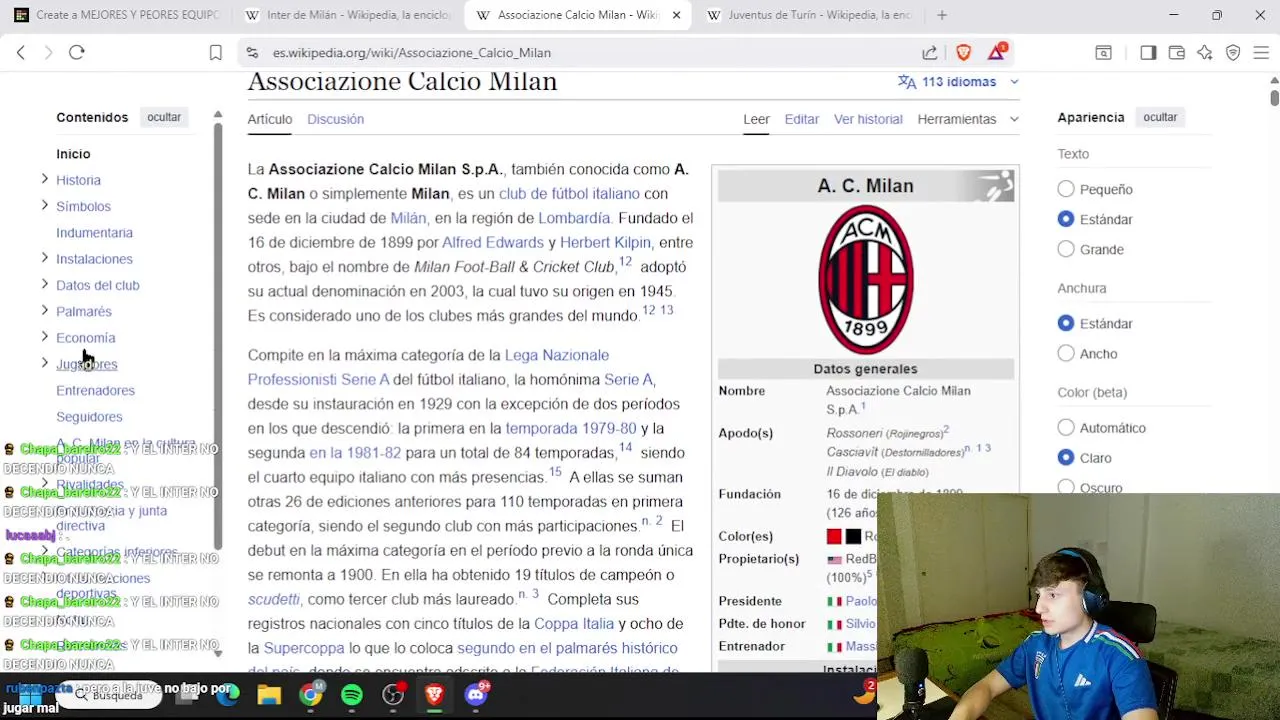The height and width of the screenshot is (720, 1280).
Task: Open Google Chrome from taskbar
Action: pyautogui.click(x=311, y=694)
